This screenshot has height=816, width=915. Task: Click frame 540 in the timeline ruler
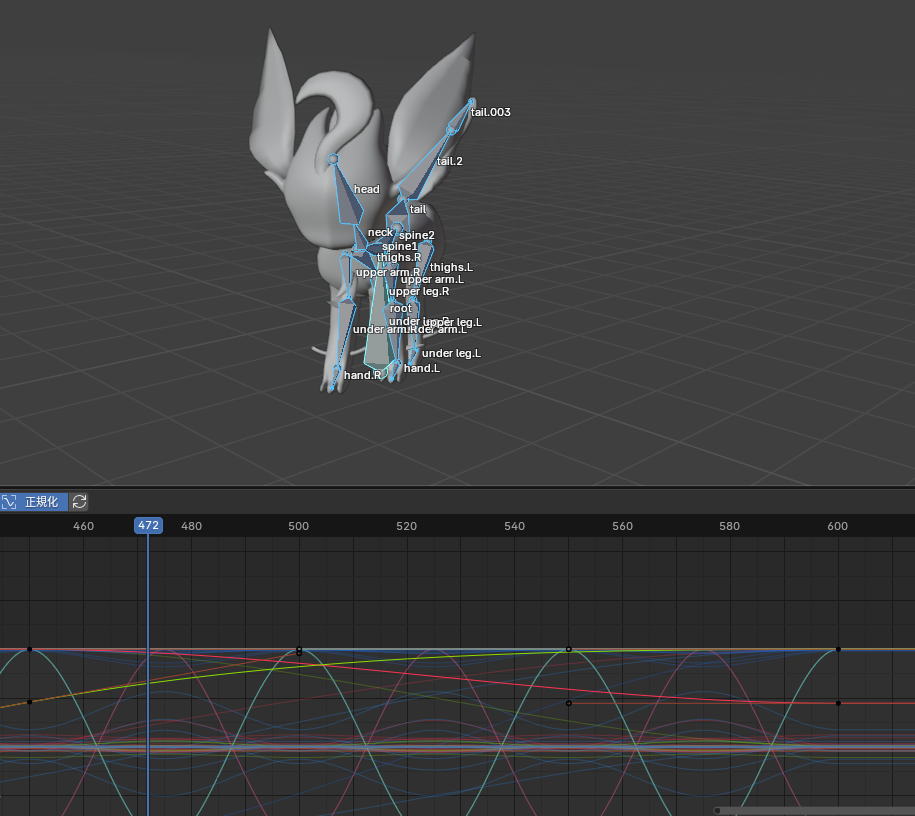tap(514, 526)
